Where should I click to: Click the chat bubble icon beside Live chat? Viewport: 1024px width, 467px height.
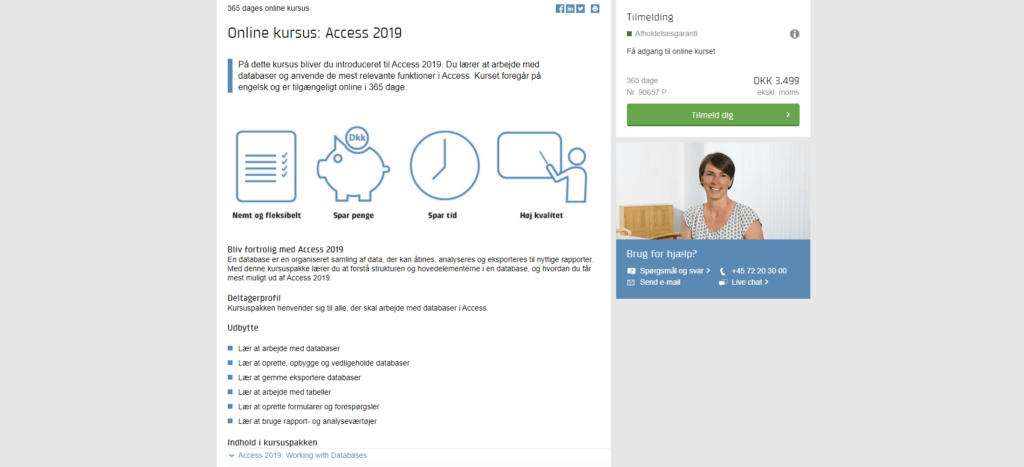[723, 282]
